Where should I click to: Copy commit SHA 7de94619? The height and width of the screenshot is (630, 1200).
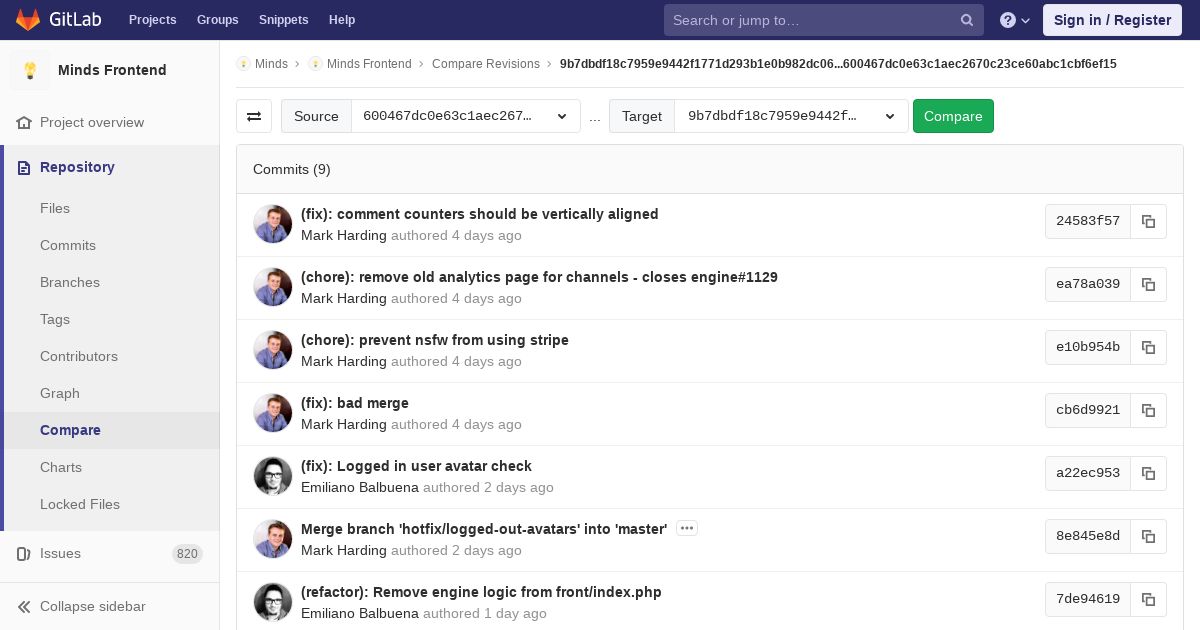(1148, 600)
